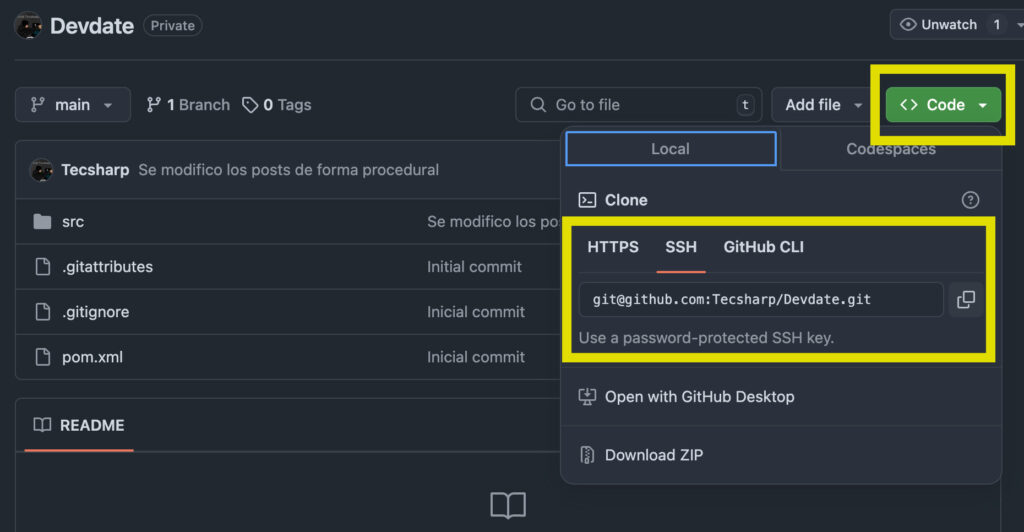Click the watchers count 1
Screen dimensions: 1024x532
997,25
